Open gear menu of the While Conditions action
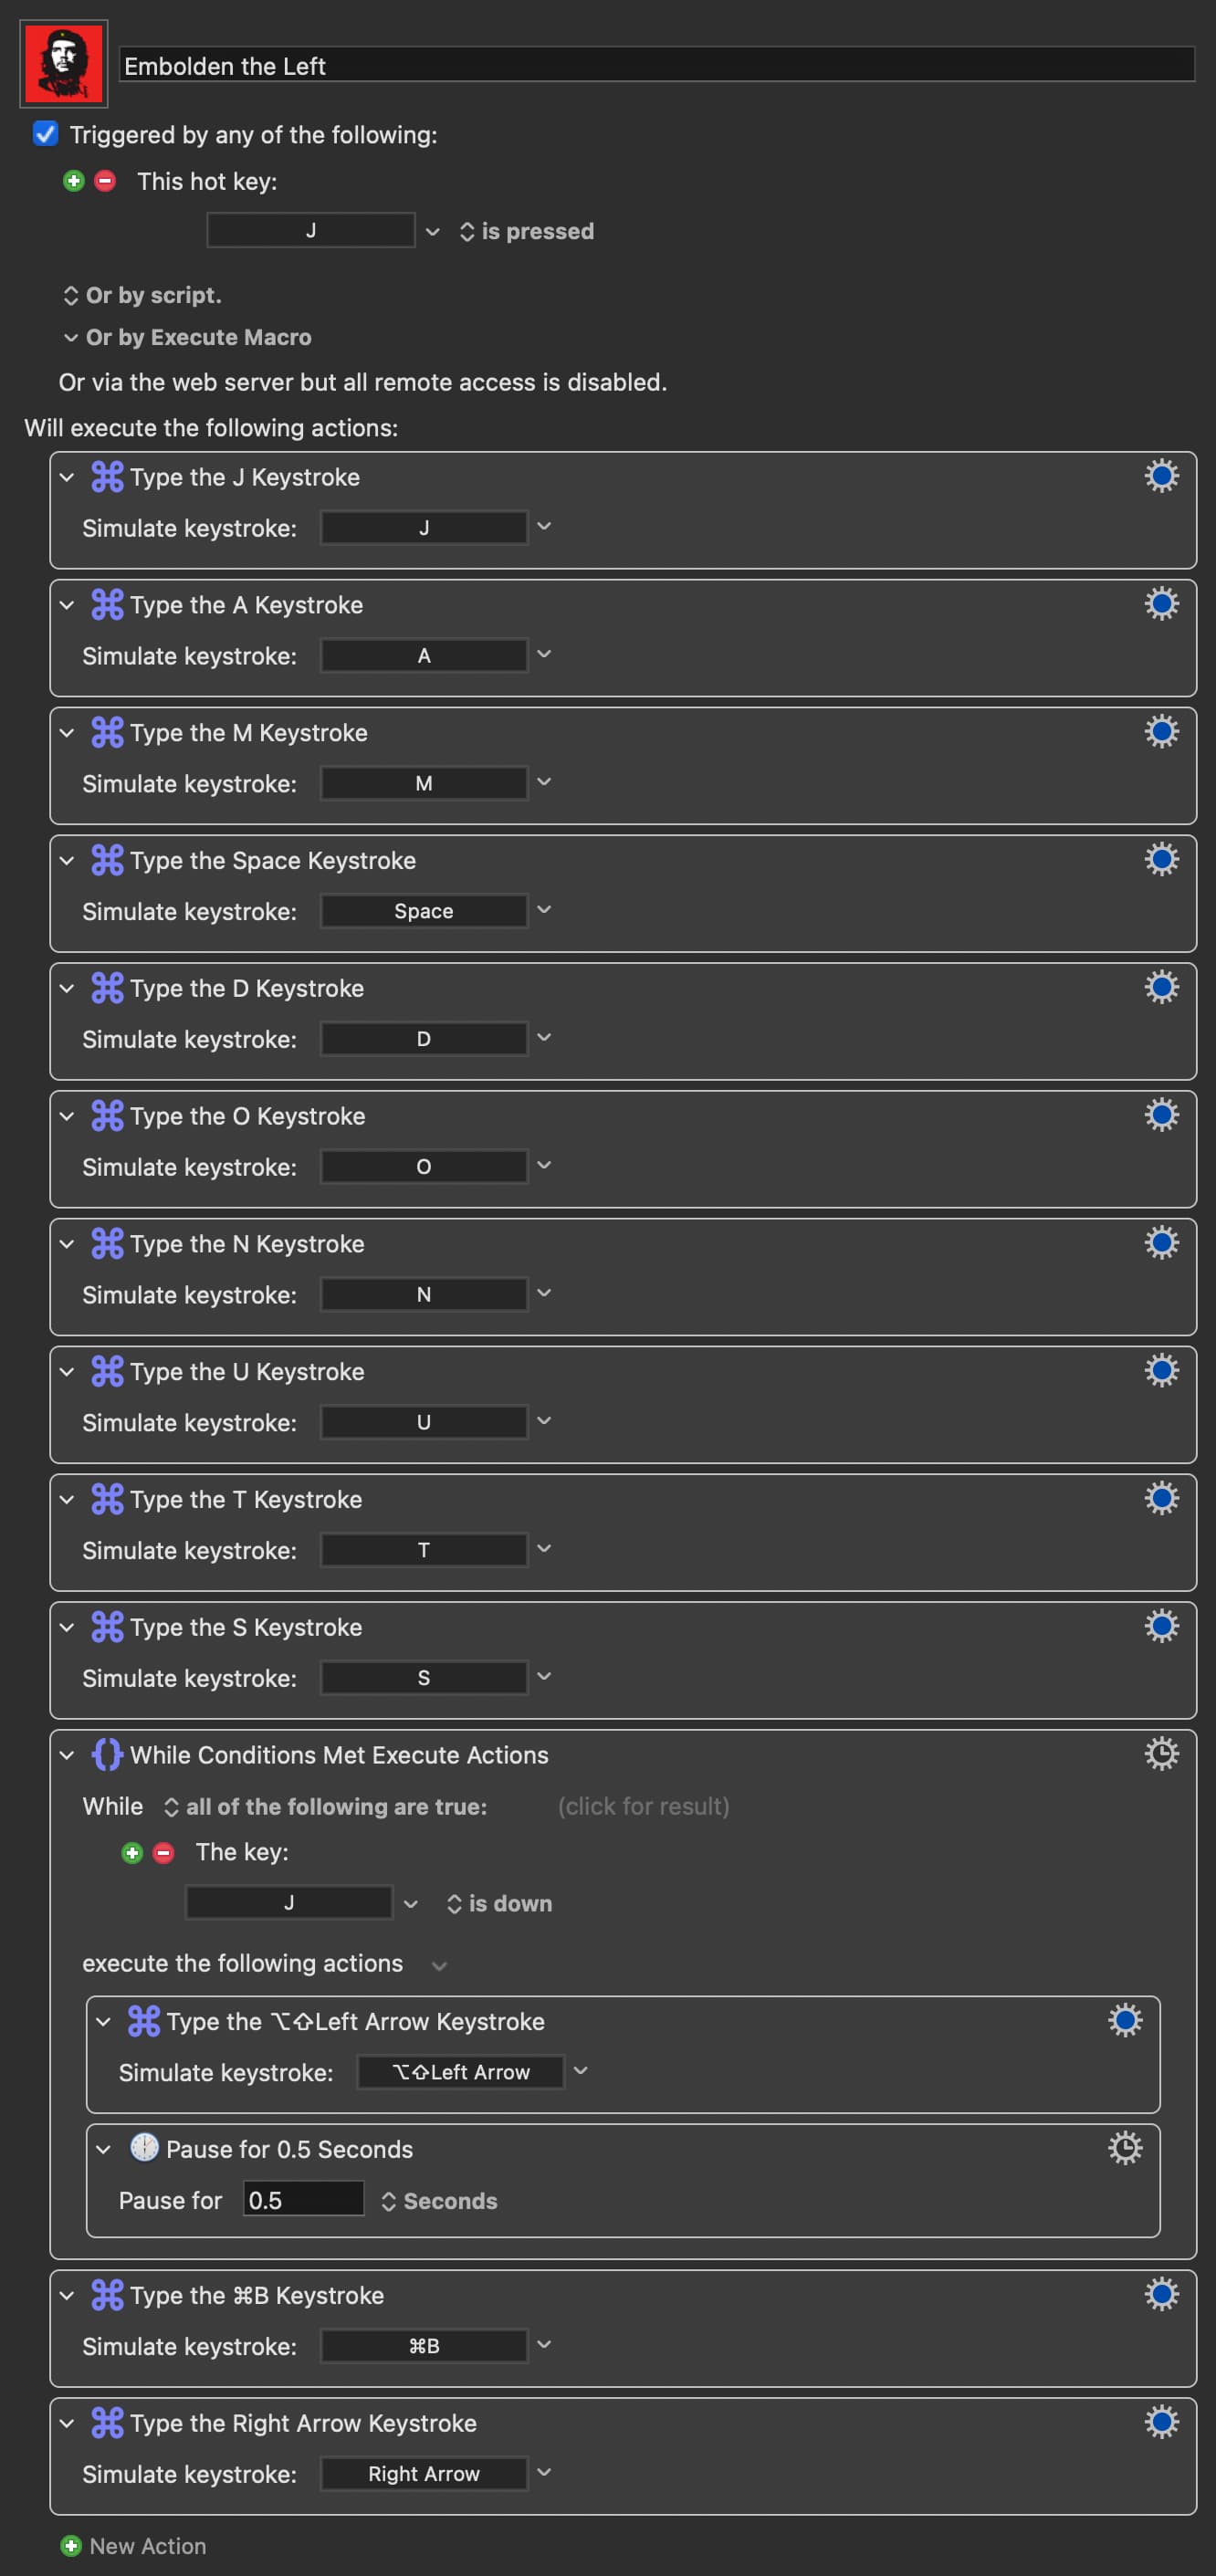1216x2576 pixels. [x=1160, y=1754]
